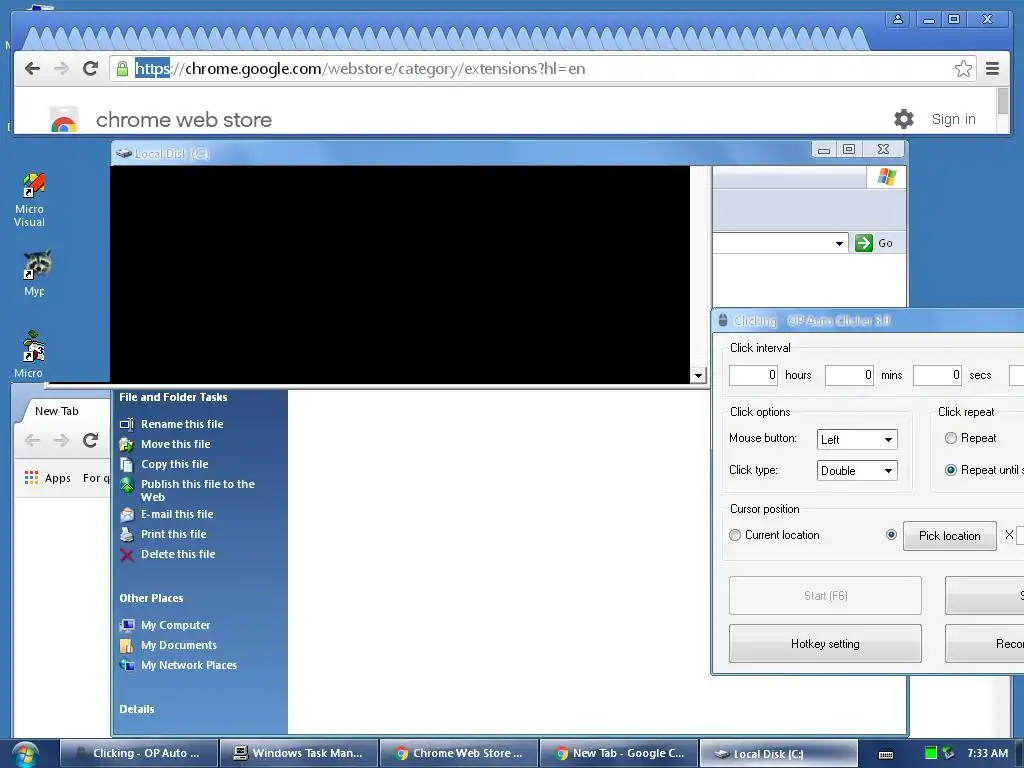
Task: Open My Documents under Other Places
Action: tap(179, 645)
